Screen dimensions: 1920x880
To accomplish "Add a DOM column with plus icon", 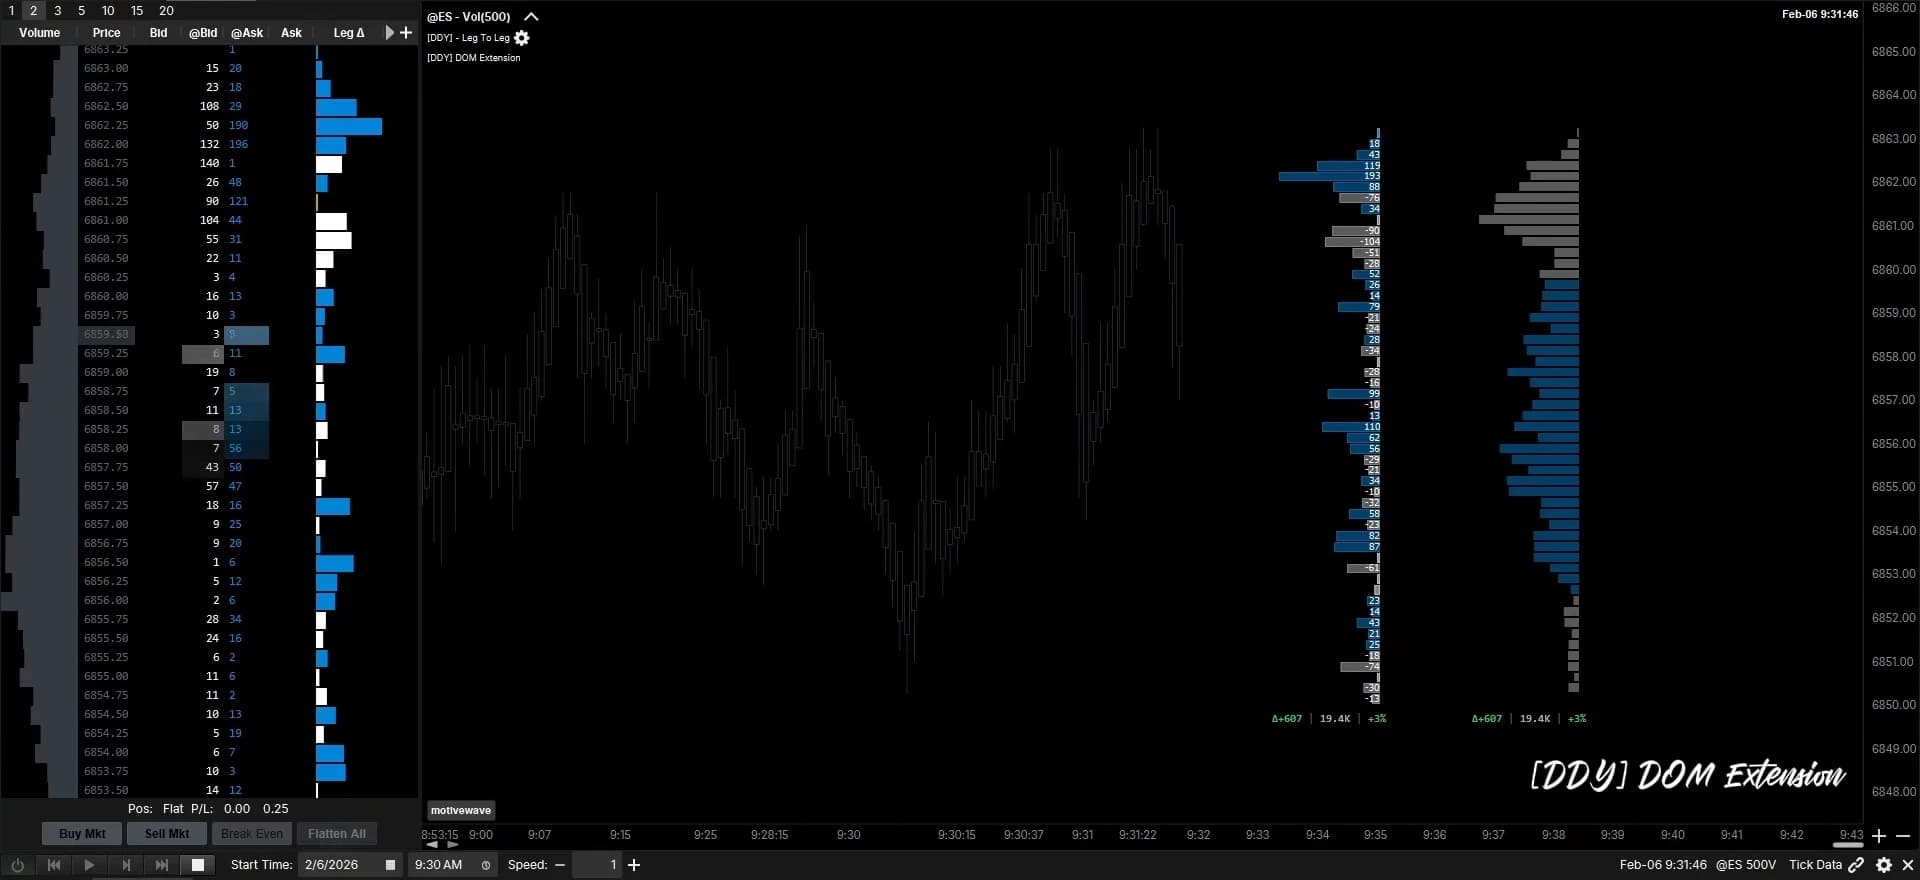I will 406,33.
